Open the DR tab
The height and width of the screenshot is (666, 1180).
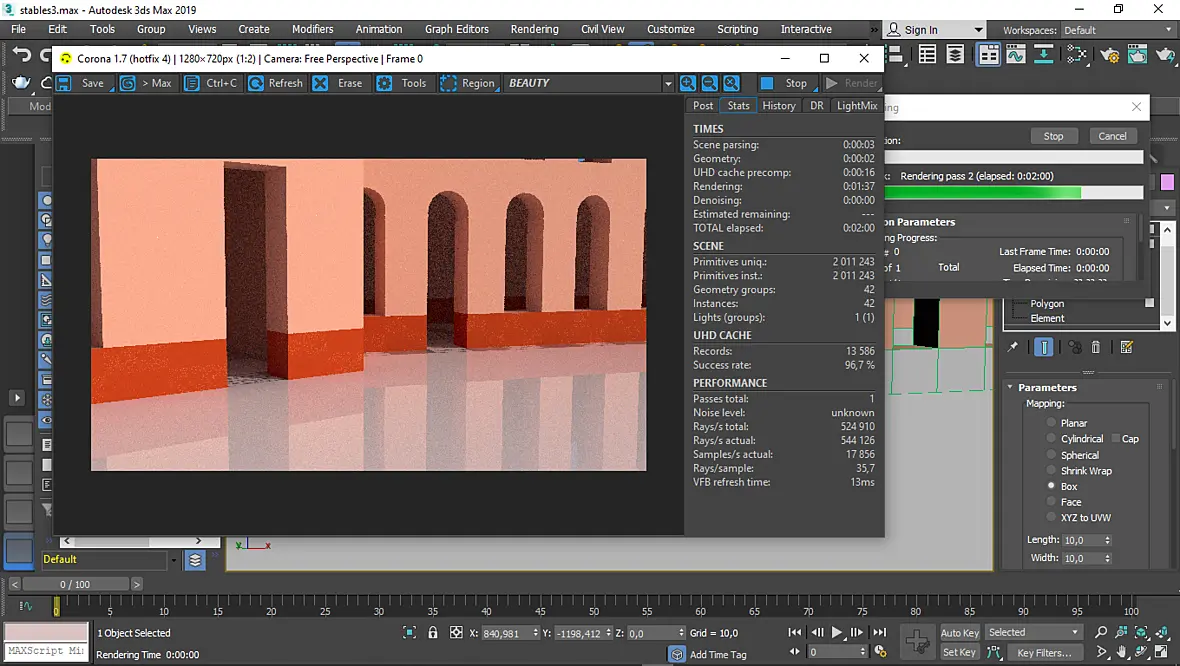(817, 105)
